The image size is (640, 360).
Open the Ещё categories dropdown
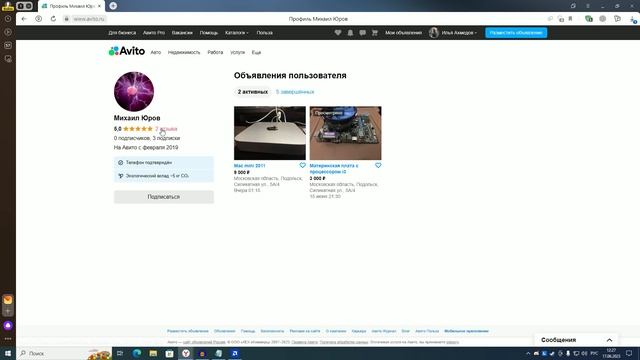tap(256, 53)
